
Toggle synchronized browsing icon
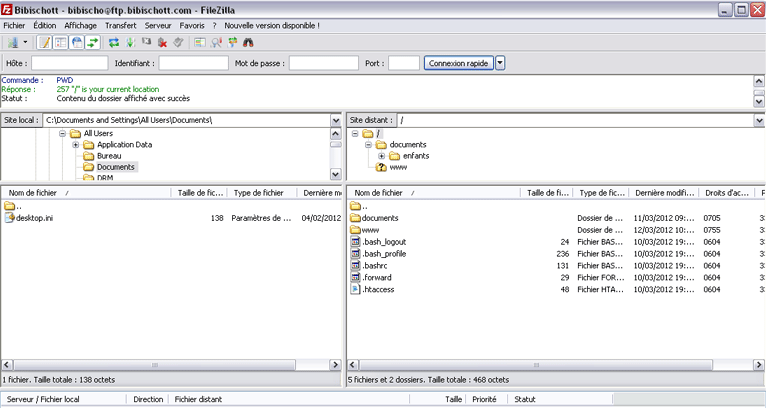click(x=232, y=43)
